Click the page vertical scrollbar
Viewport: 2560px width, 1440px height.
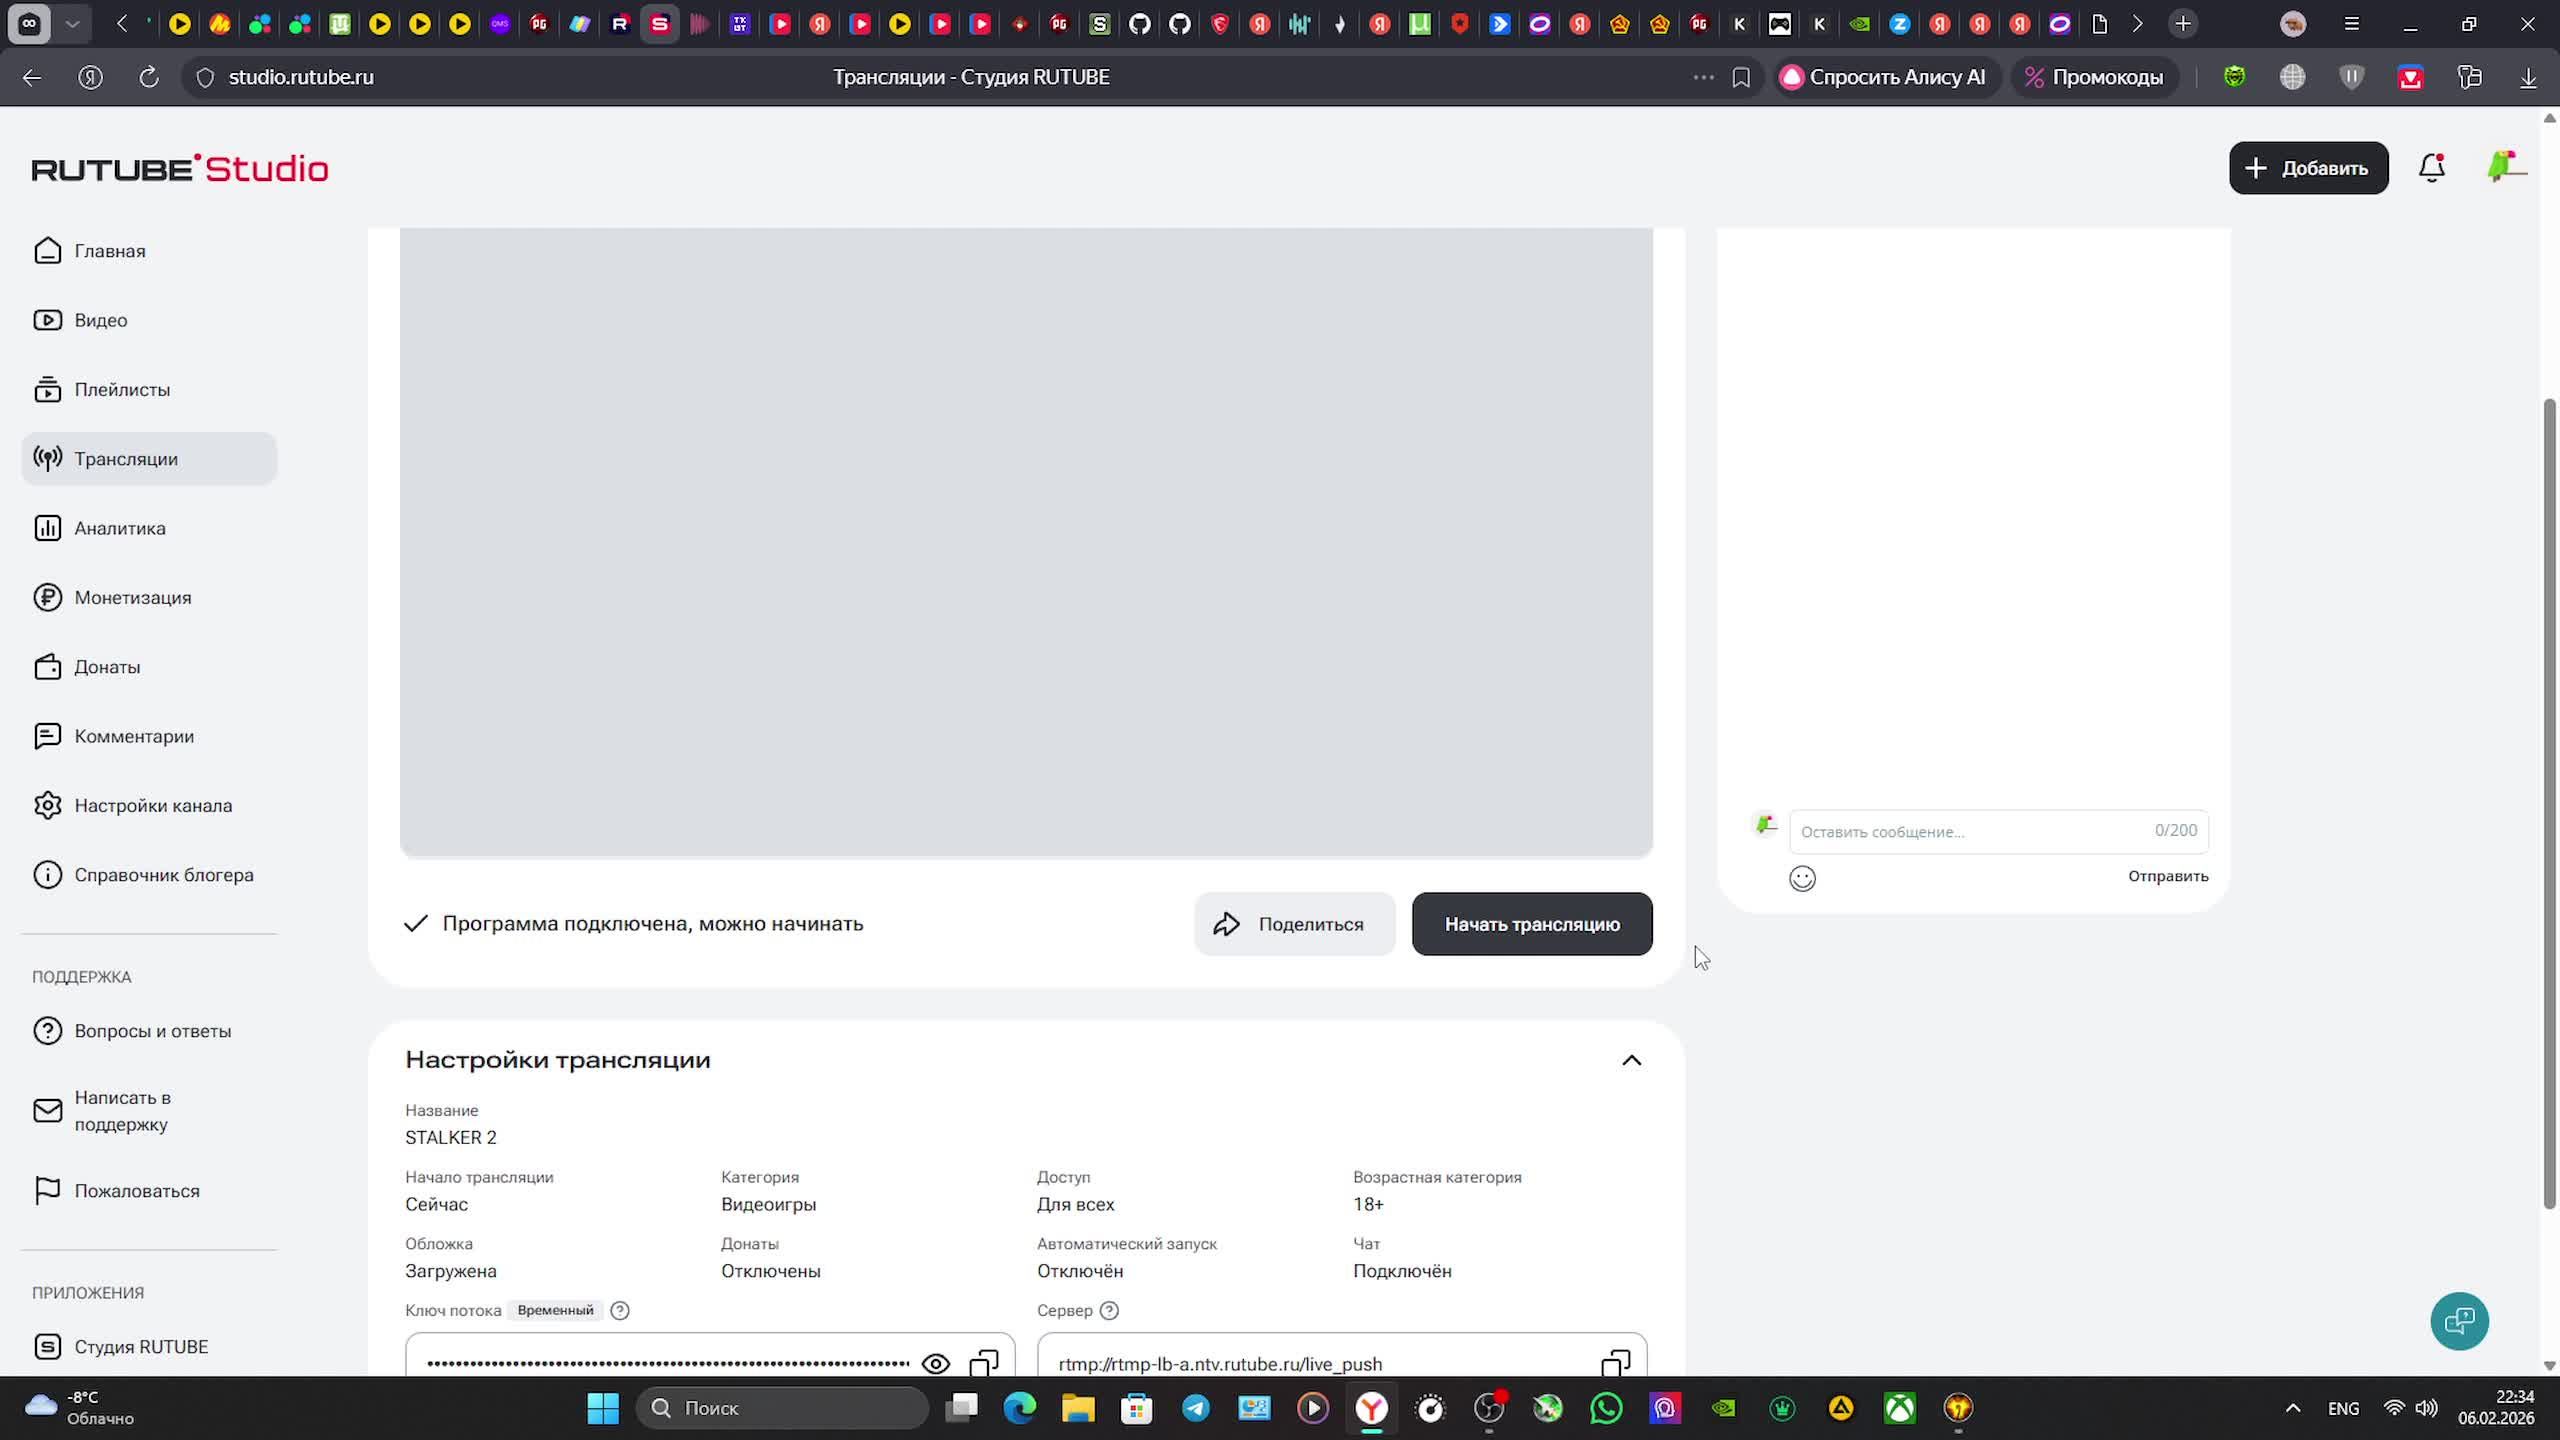(x=2549, y=800)
